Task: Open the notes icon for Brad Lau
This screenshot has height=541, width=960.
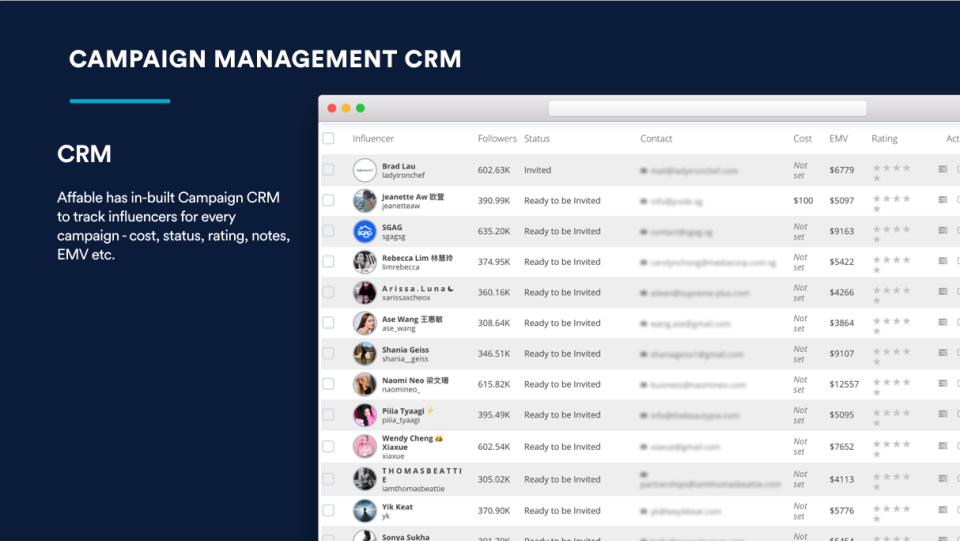Action: pyautogui.click(x=943, y=169)
